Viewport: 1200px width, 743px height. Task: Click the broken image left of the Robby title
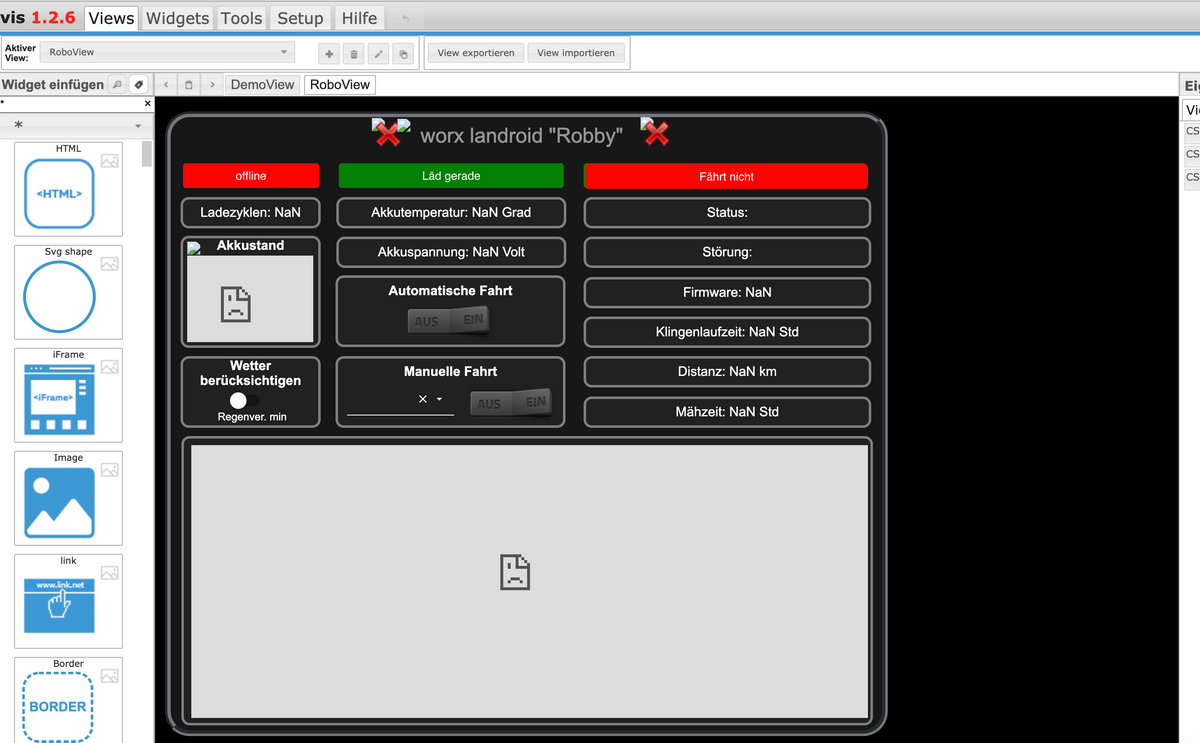pyautogui.click(x=391, y=132)
